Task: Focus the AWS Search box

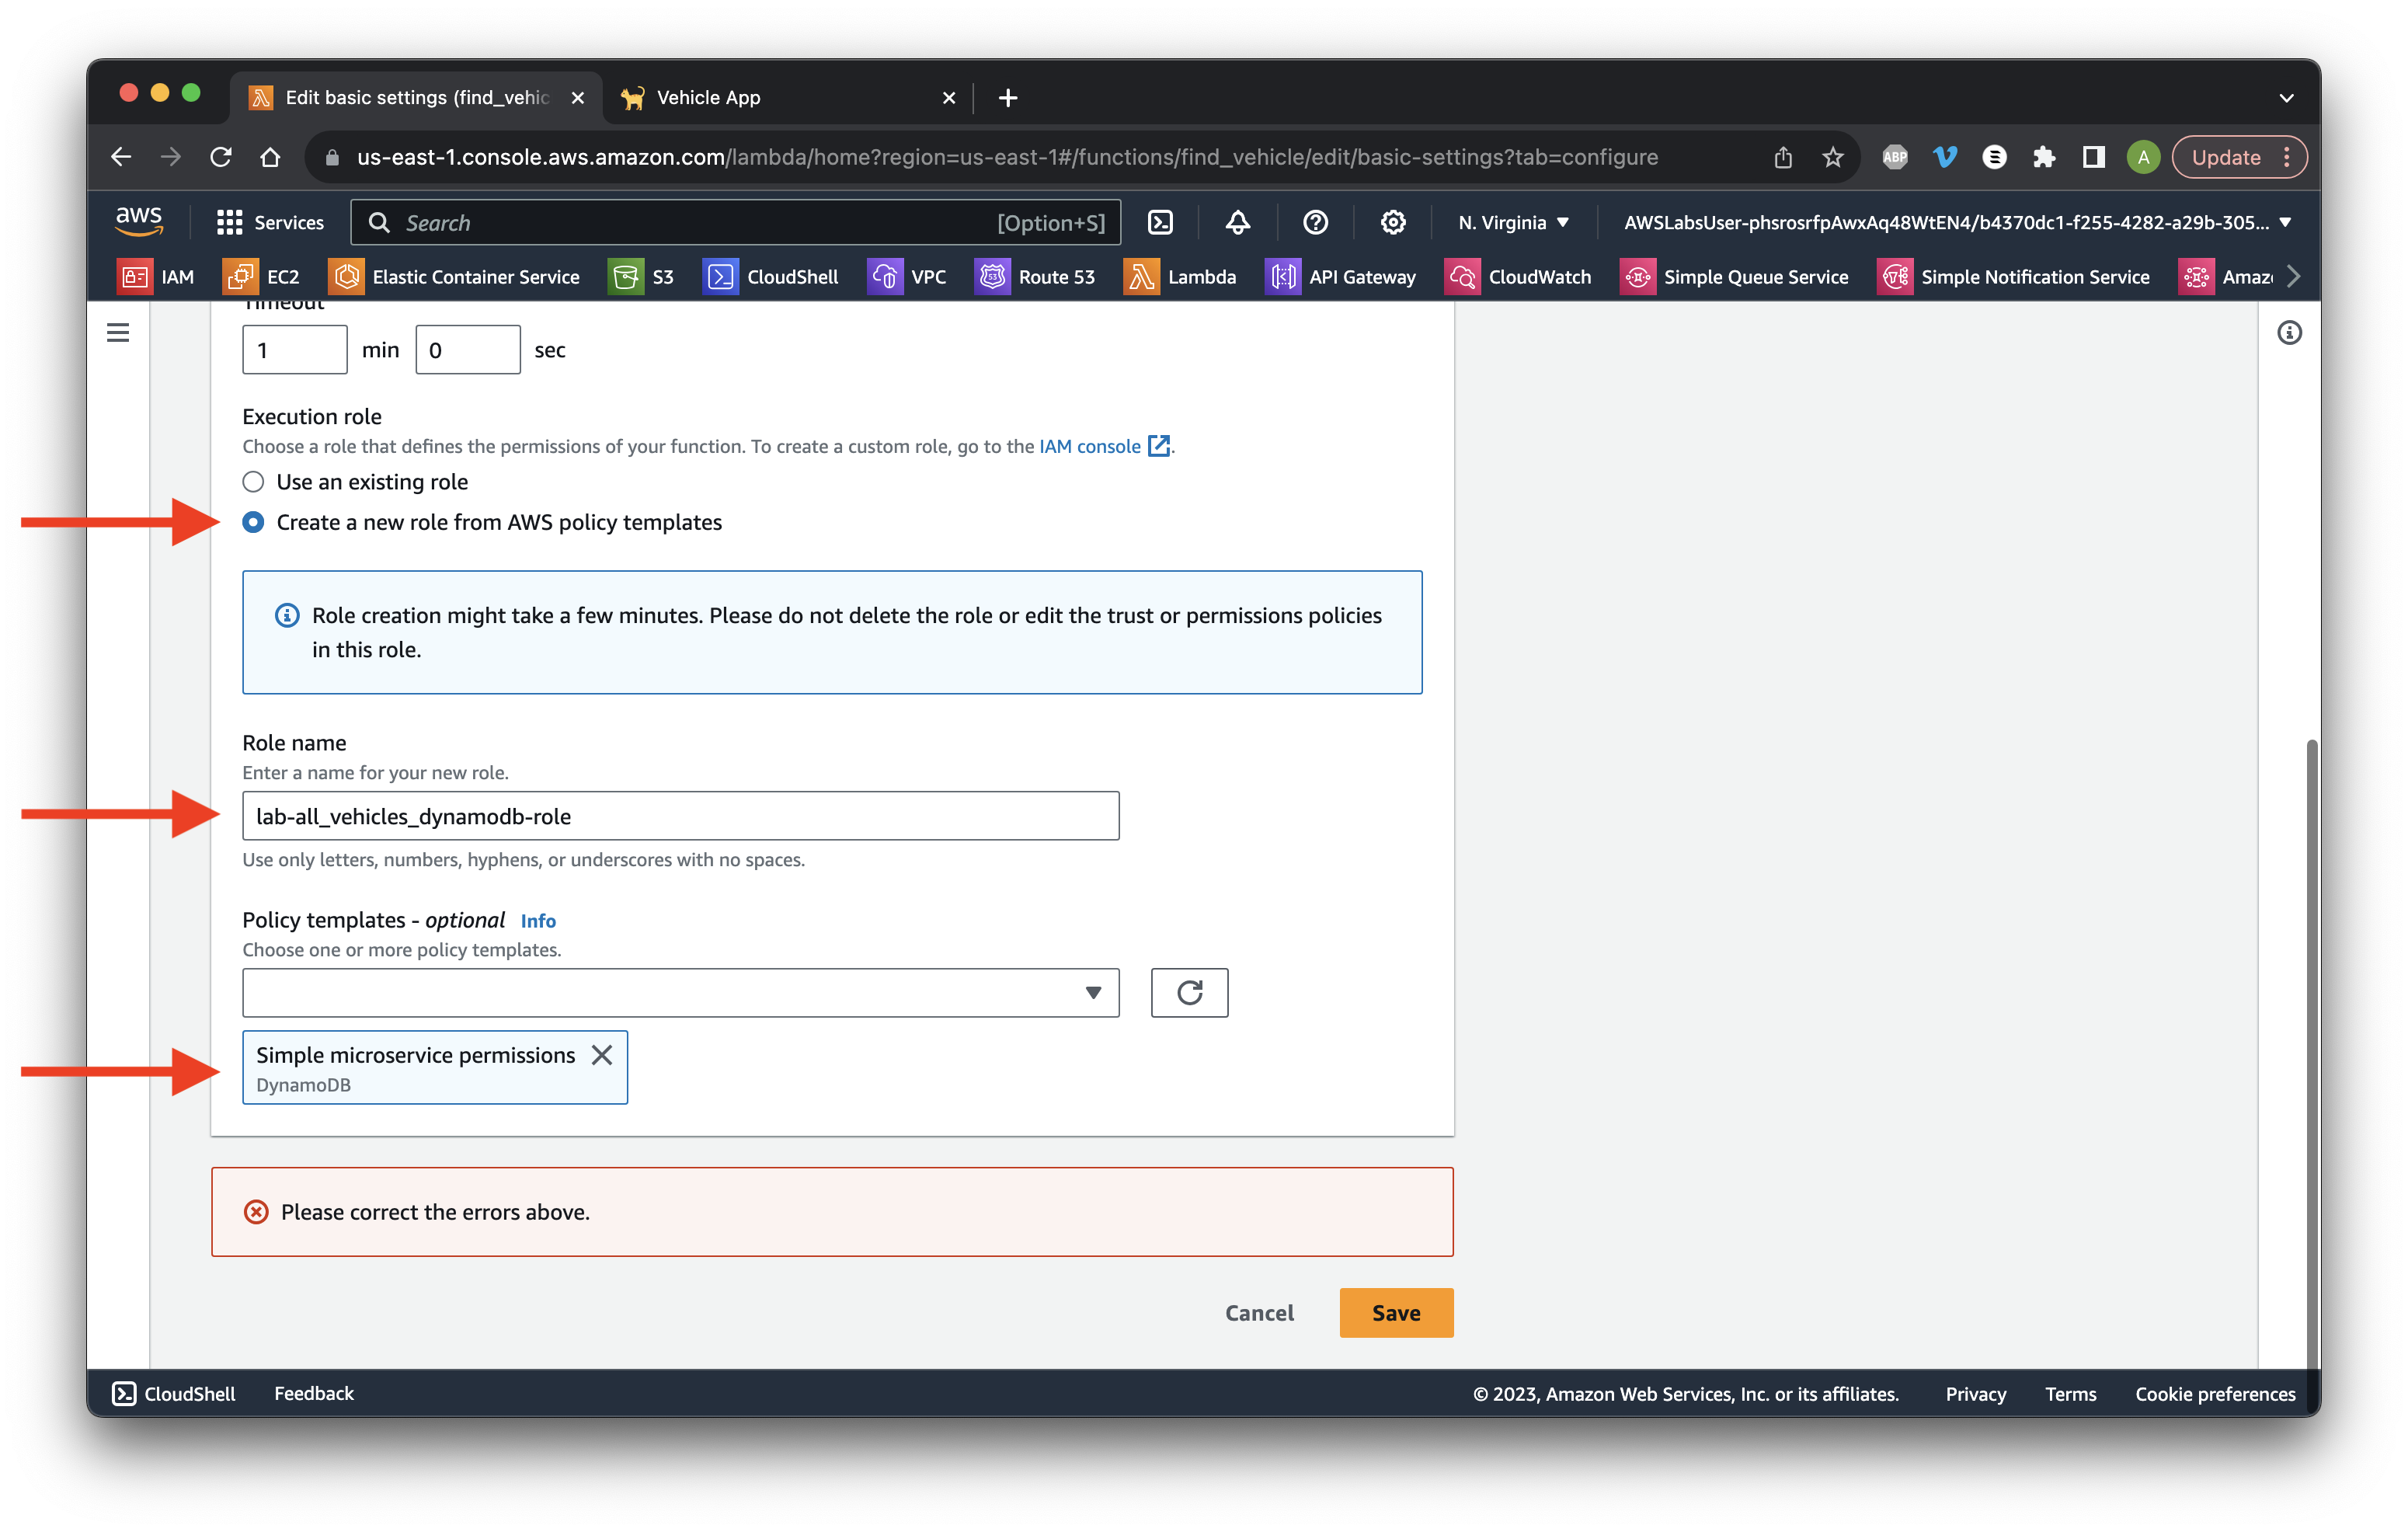Action: pos(735,222)
